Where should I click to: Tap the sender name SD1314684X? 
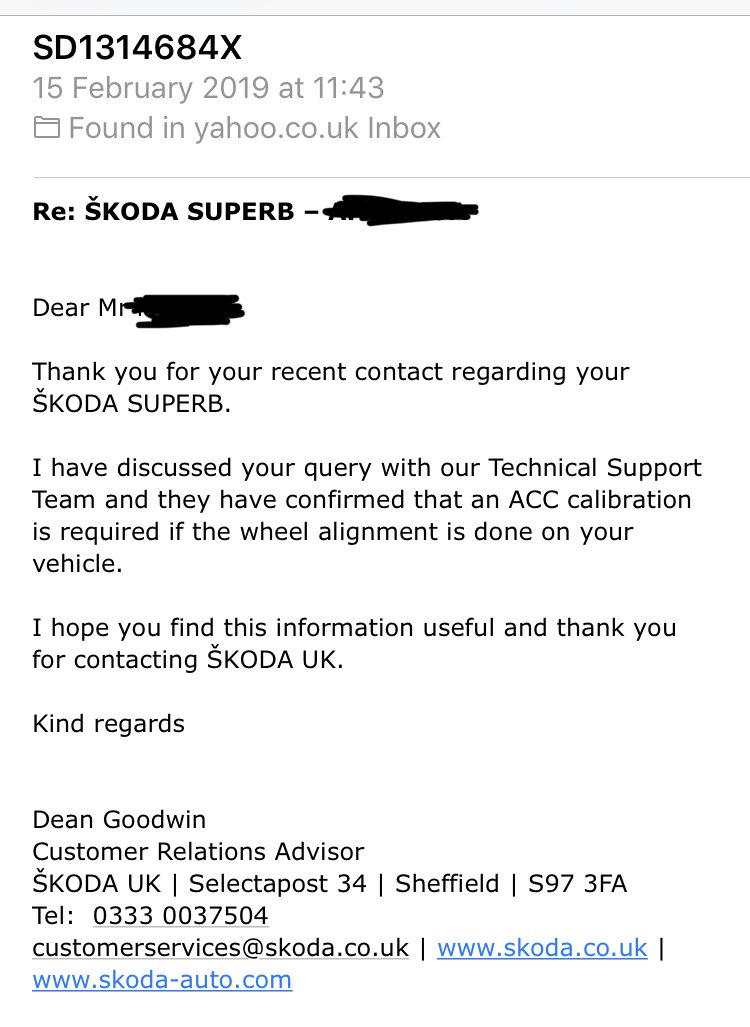click(137, 47)
